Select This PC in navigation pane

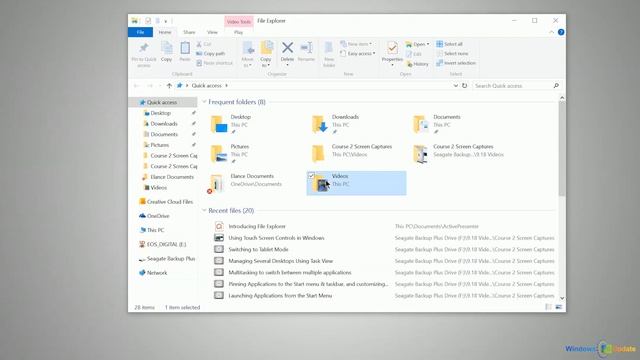tap(155, 230)
